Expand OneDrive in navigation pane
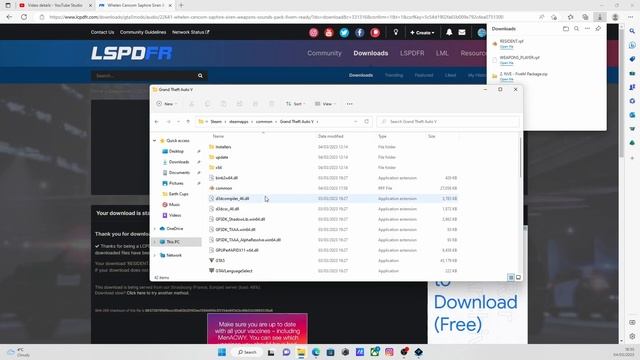Screen dimensions: 640x360 [155, 229]
